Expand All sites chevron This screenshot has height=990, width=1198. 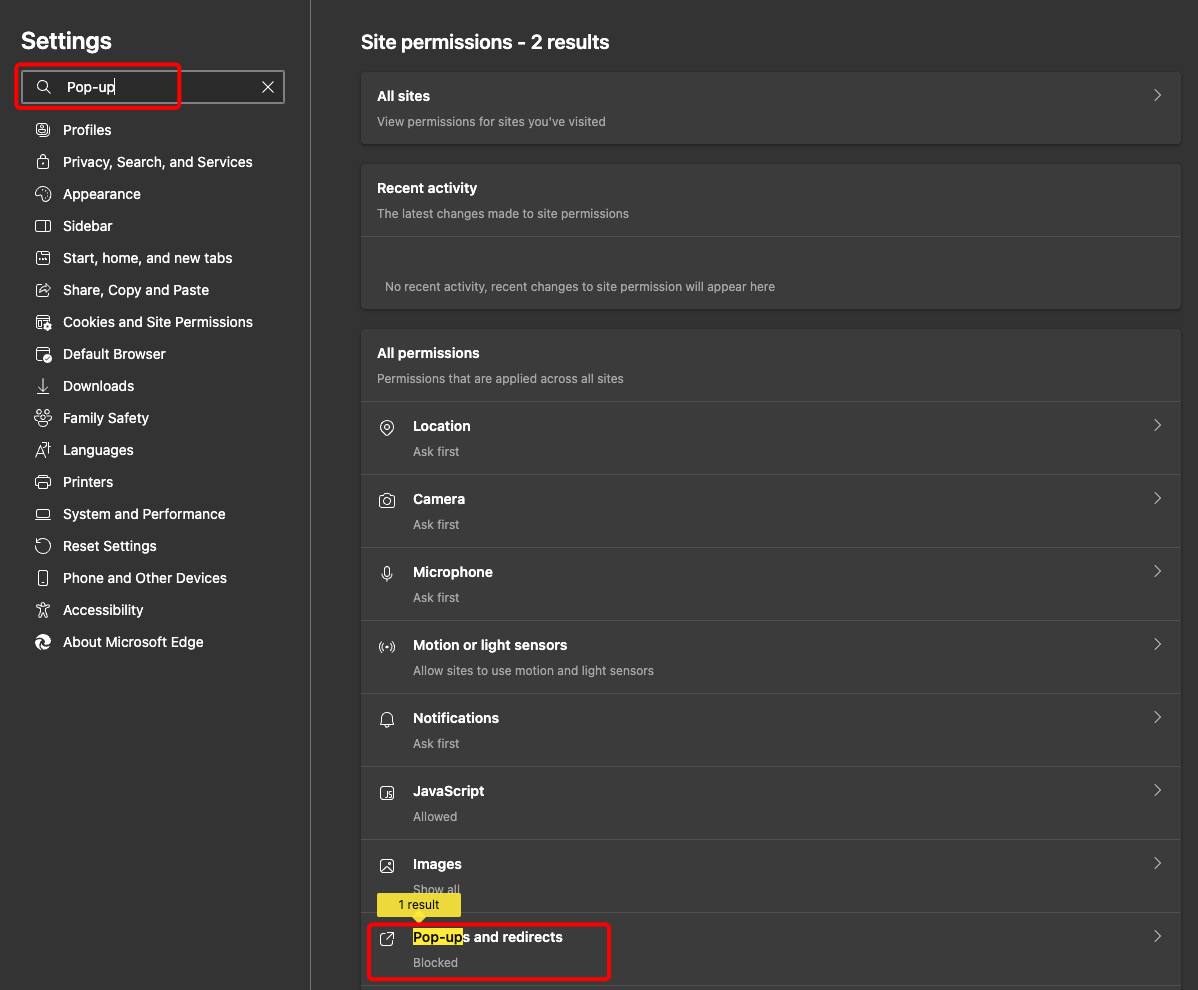(1158, 95)
